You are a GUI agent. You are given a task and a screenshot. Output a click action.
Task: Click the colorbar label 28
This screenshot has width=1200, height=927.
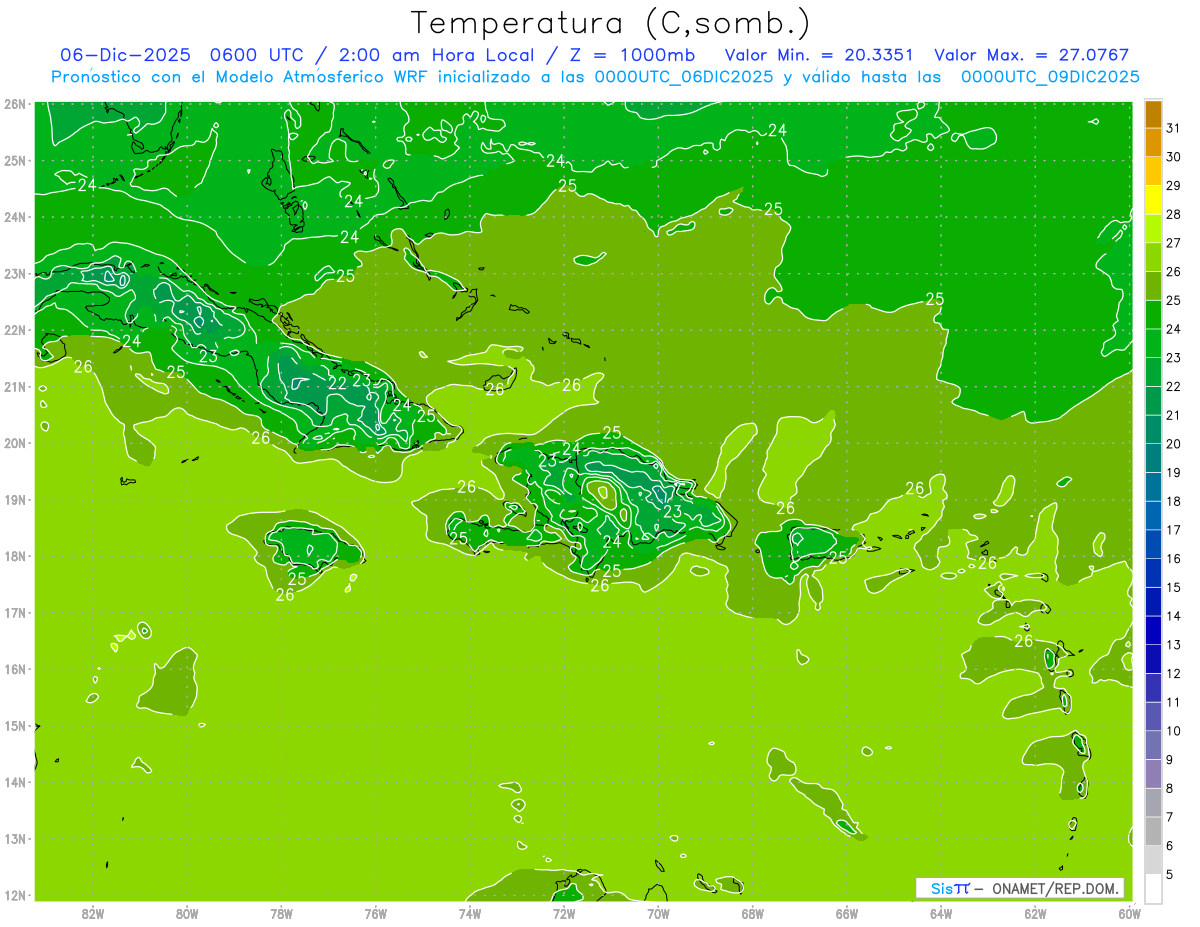point(1173,214)
